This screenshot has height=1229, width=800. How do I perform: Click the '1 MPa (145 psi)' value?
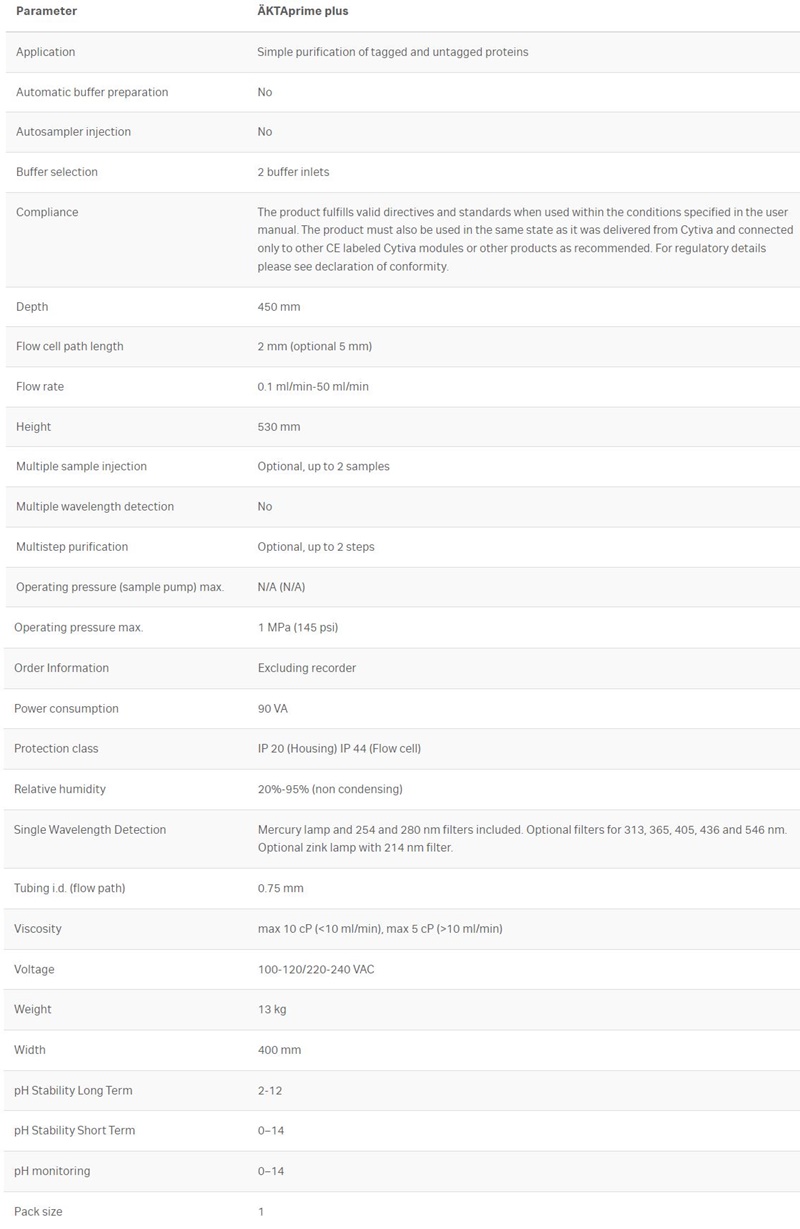pos(298,628)
